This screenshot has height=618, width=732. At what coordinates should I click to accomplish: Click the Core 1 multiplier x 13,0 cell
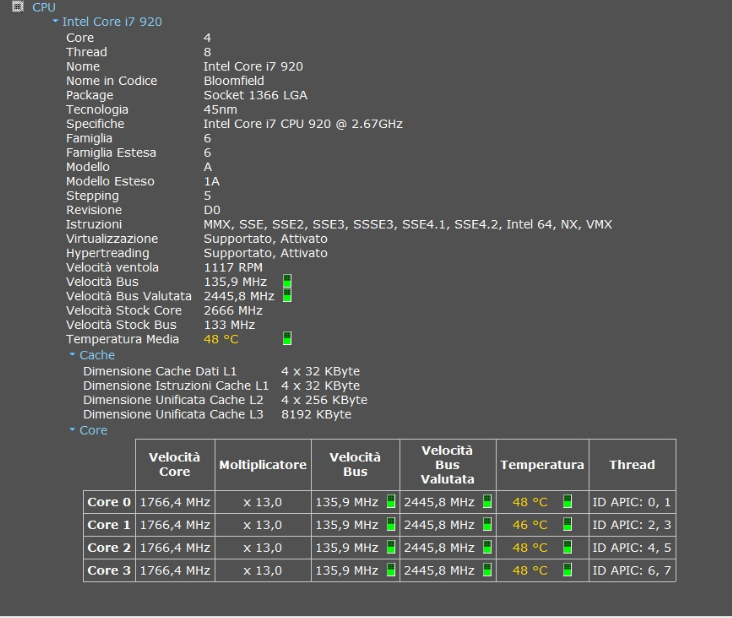pos(263,525)
